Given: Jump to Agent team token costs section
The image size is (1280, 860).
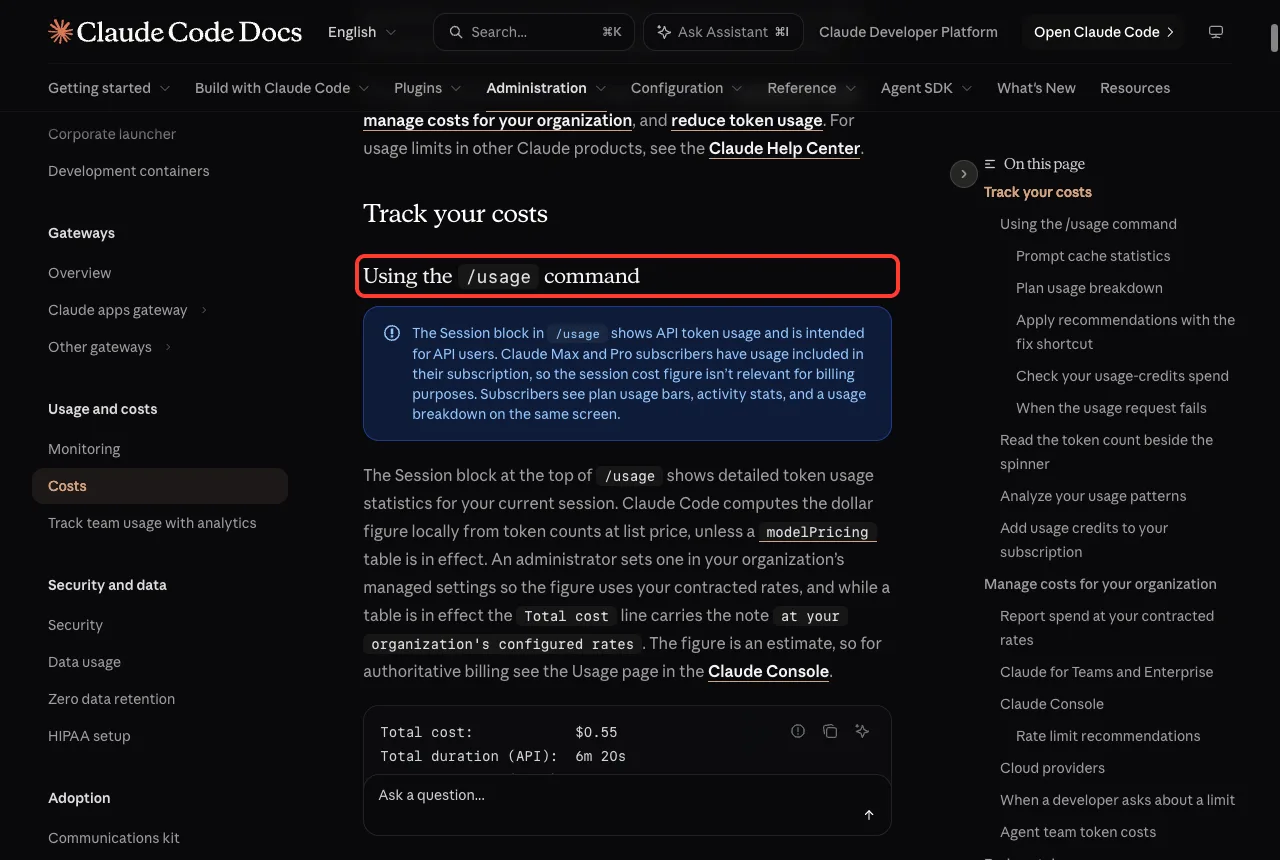Looking at the screenshot, I should (1078, 832).
